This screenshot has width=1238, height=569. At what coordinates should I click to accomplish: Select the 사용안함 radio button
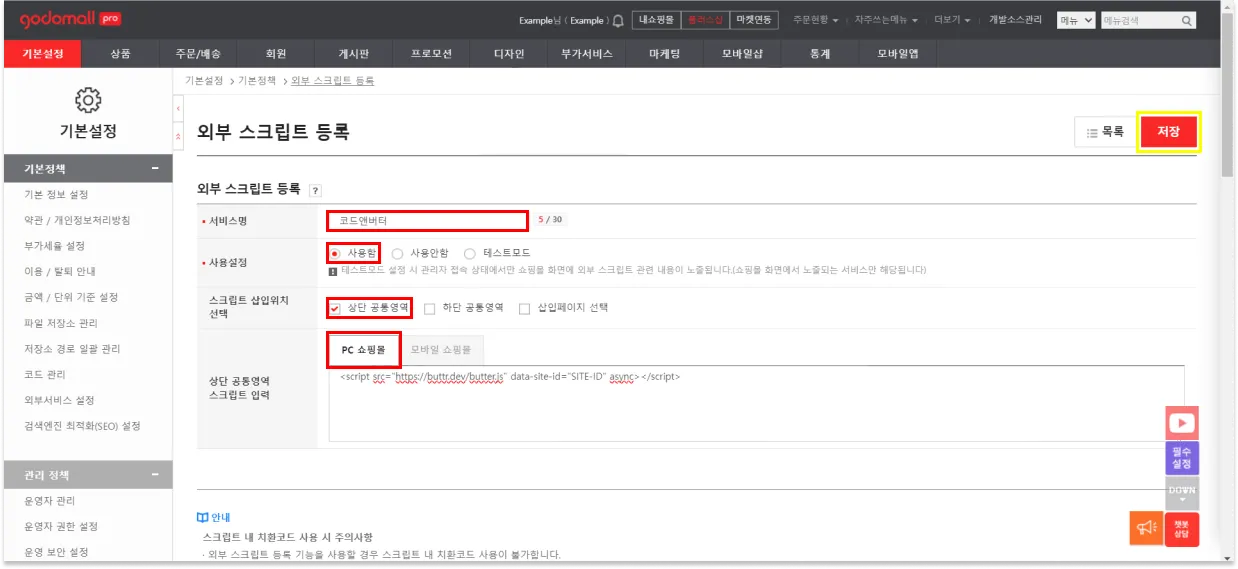[397, 254]
